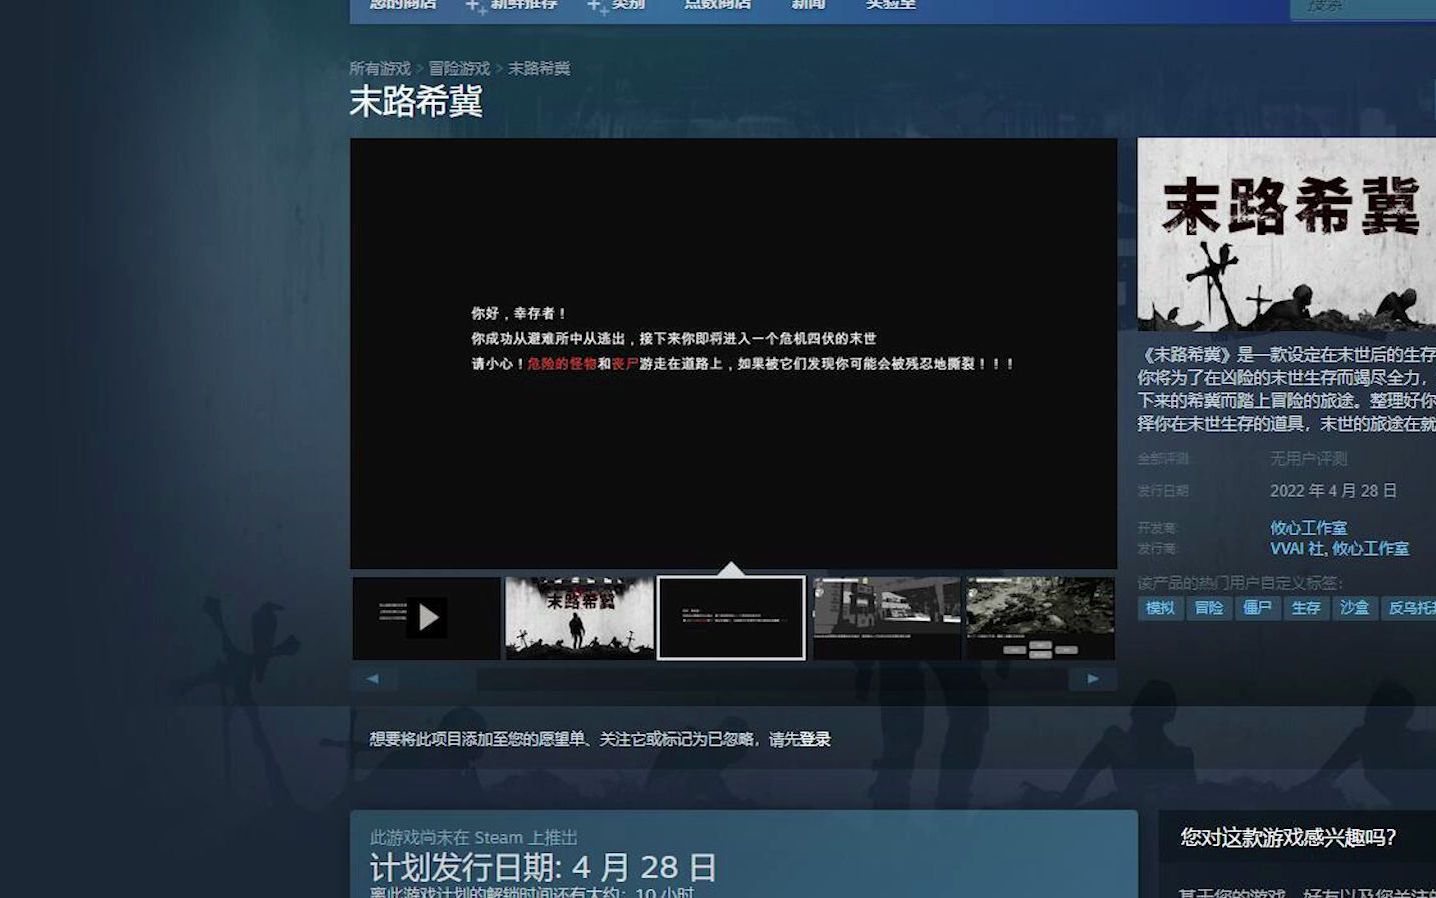Play the 末路希冀 game trailer video
This screenshot has height=898, width=1436.
pos(428,617)
